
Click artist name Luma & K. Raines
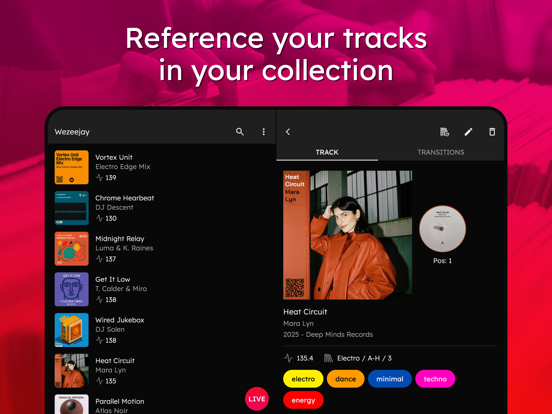(x=124, y=248)
